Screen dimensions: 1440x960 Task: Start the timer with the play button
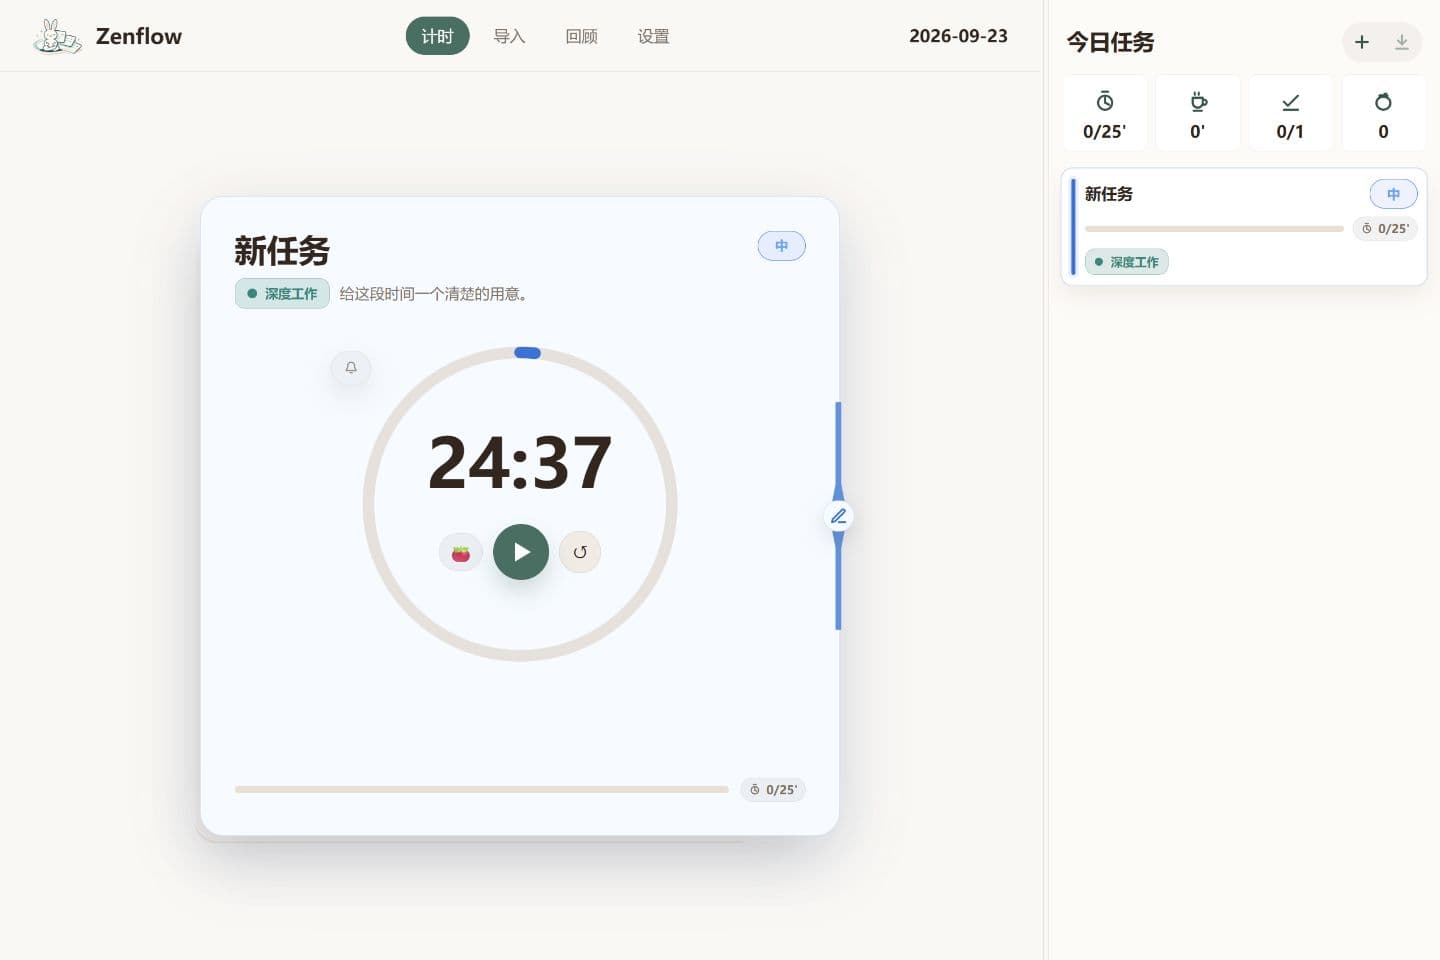(521, 552)
